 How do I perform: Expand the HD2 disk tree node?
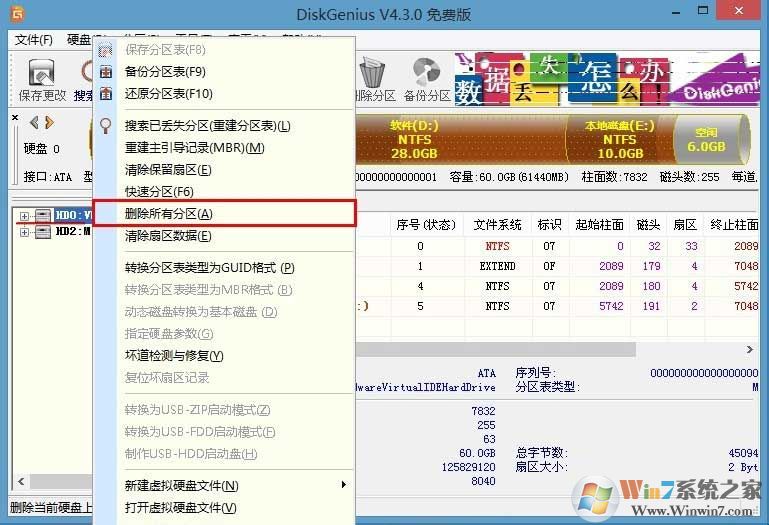coord(25,232)
